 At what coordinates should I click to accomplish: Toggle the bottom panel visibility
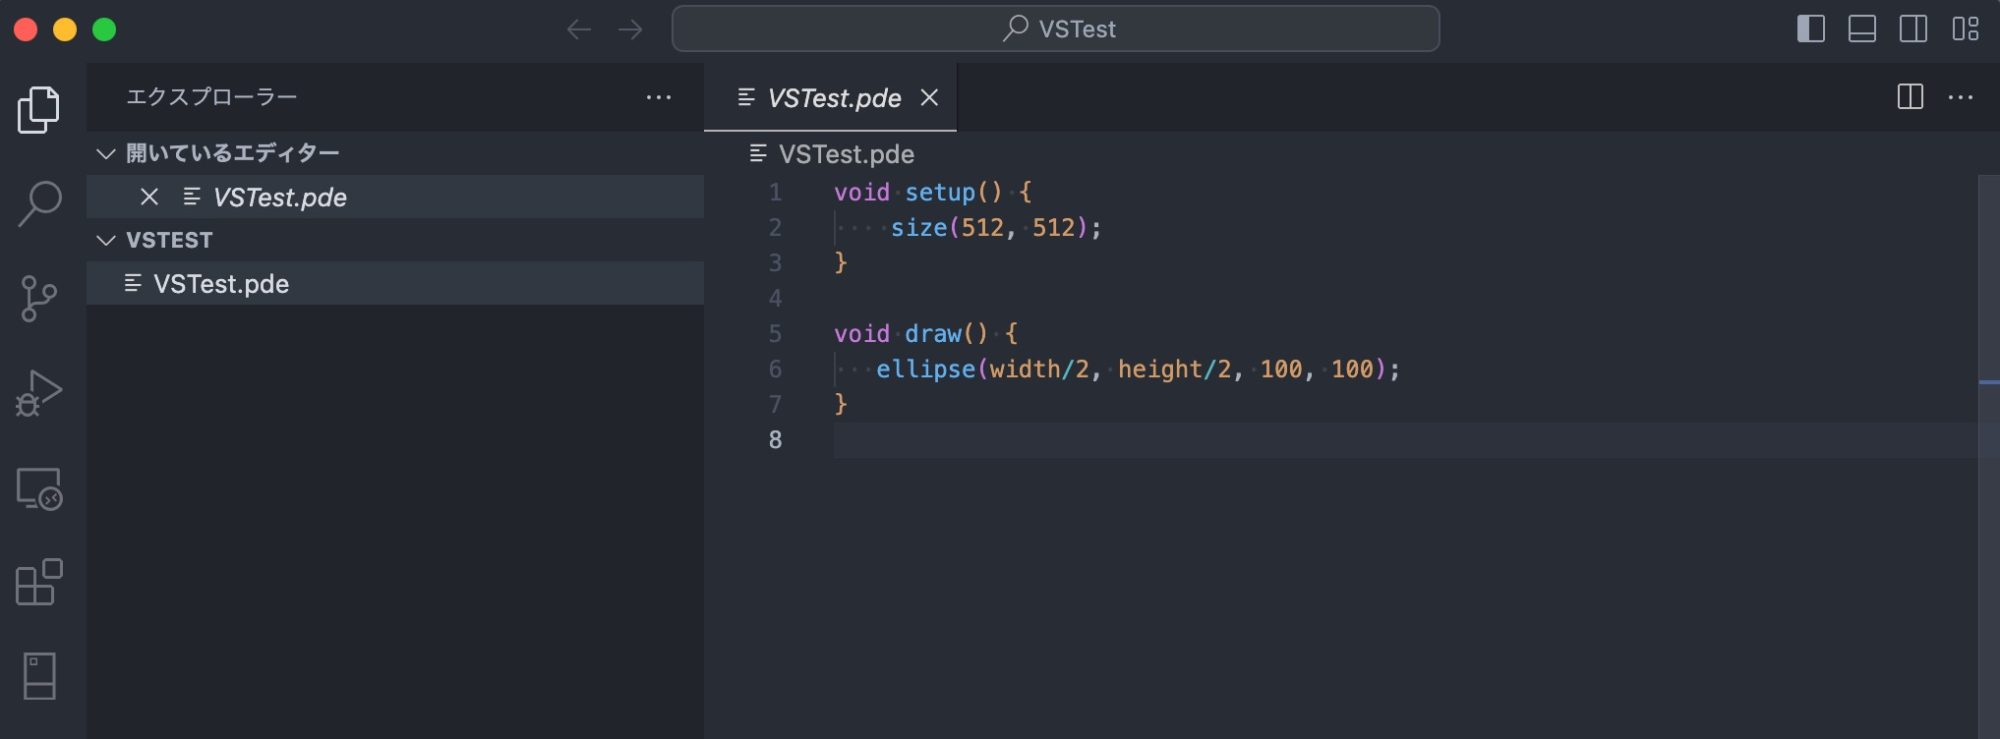coord(1862,29)
